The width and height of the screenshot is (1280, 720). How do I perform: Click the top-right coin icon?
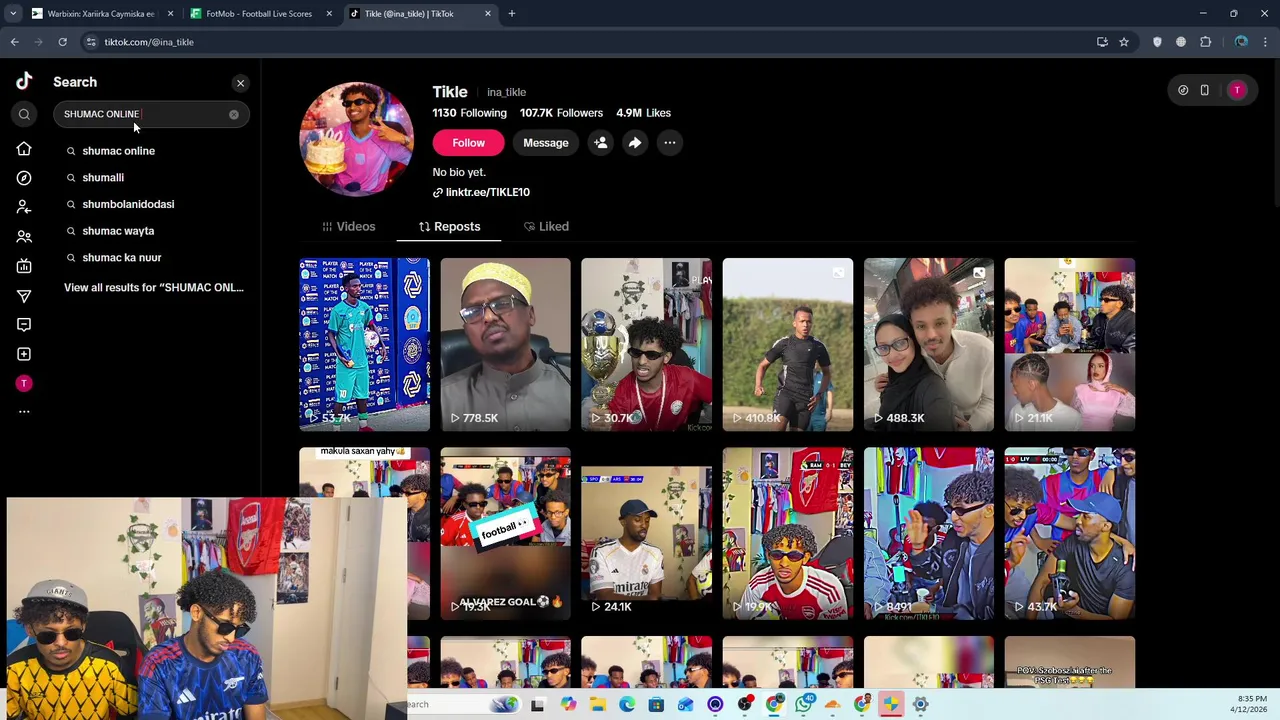[1183, 90]
